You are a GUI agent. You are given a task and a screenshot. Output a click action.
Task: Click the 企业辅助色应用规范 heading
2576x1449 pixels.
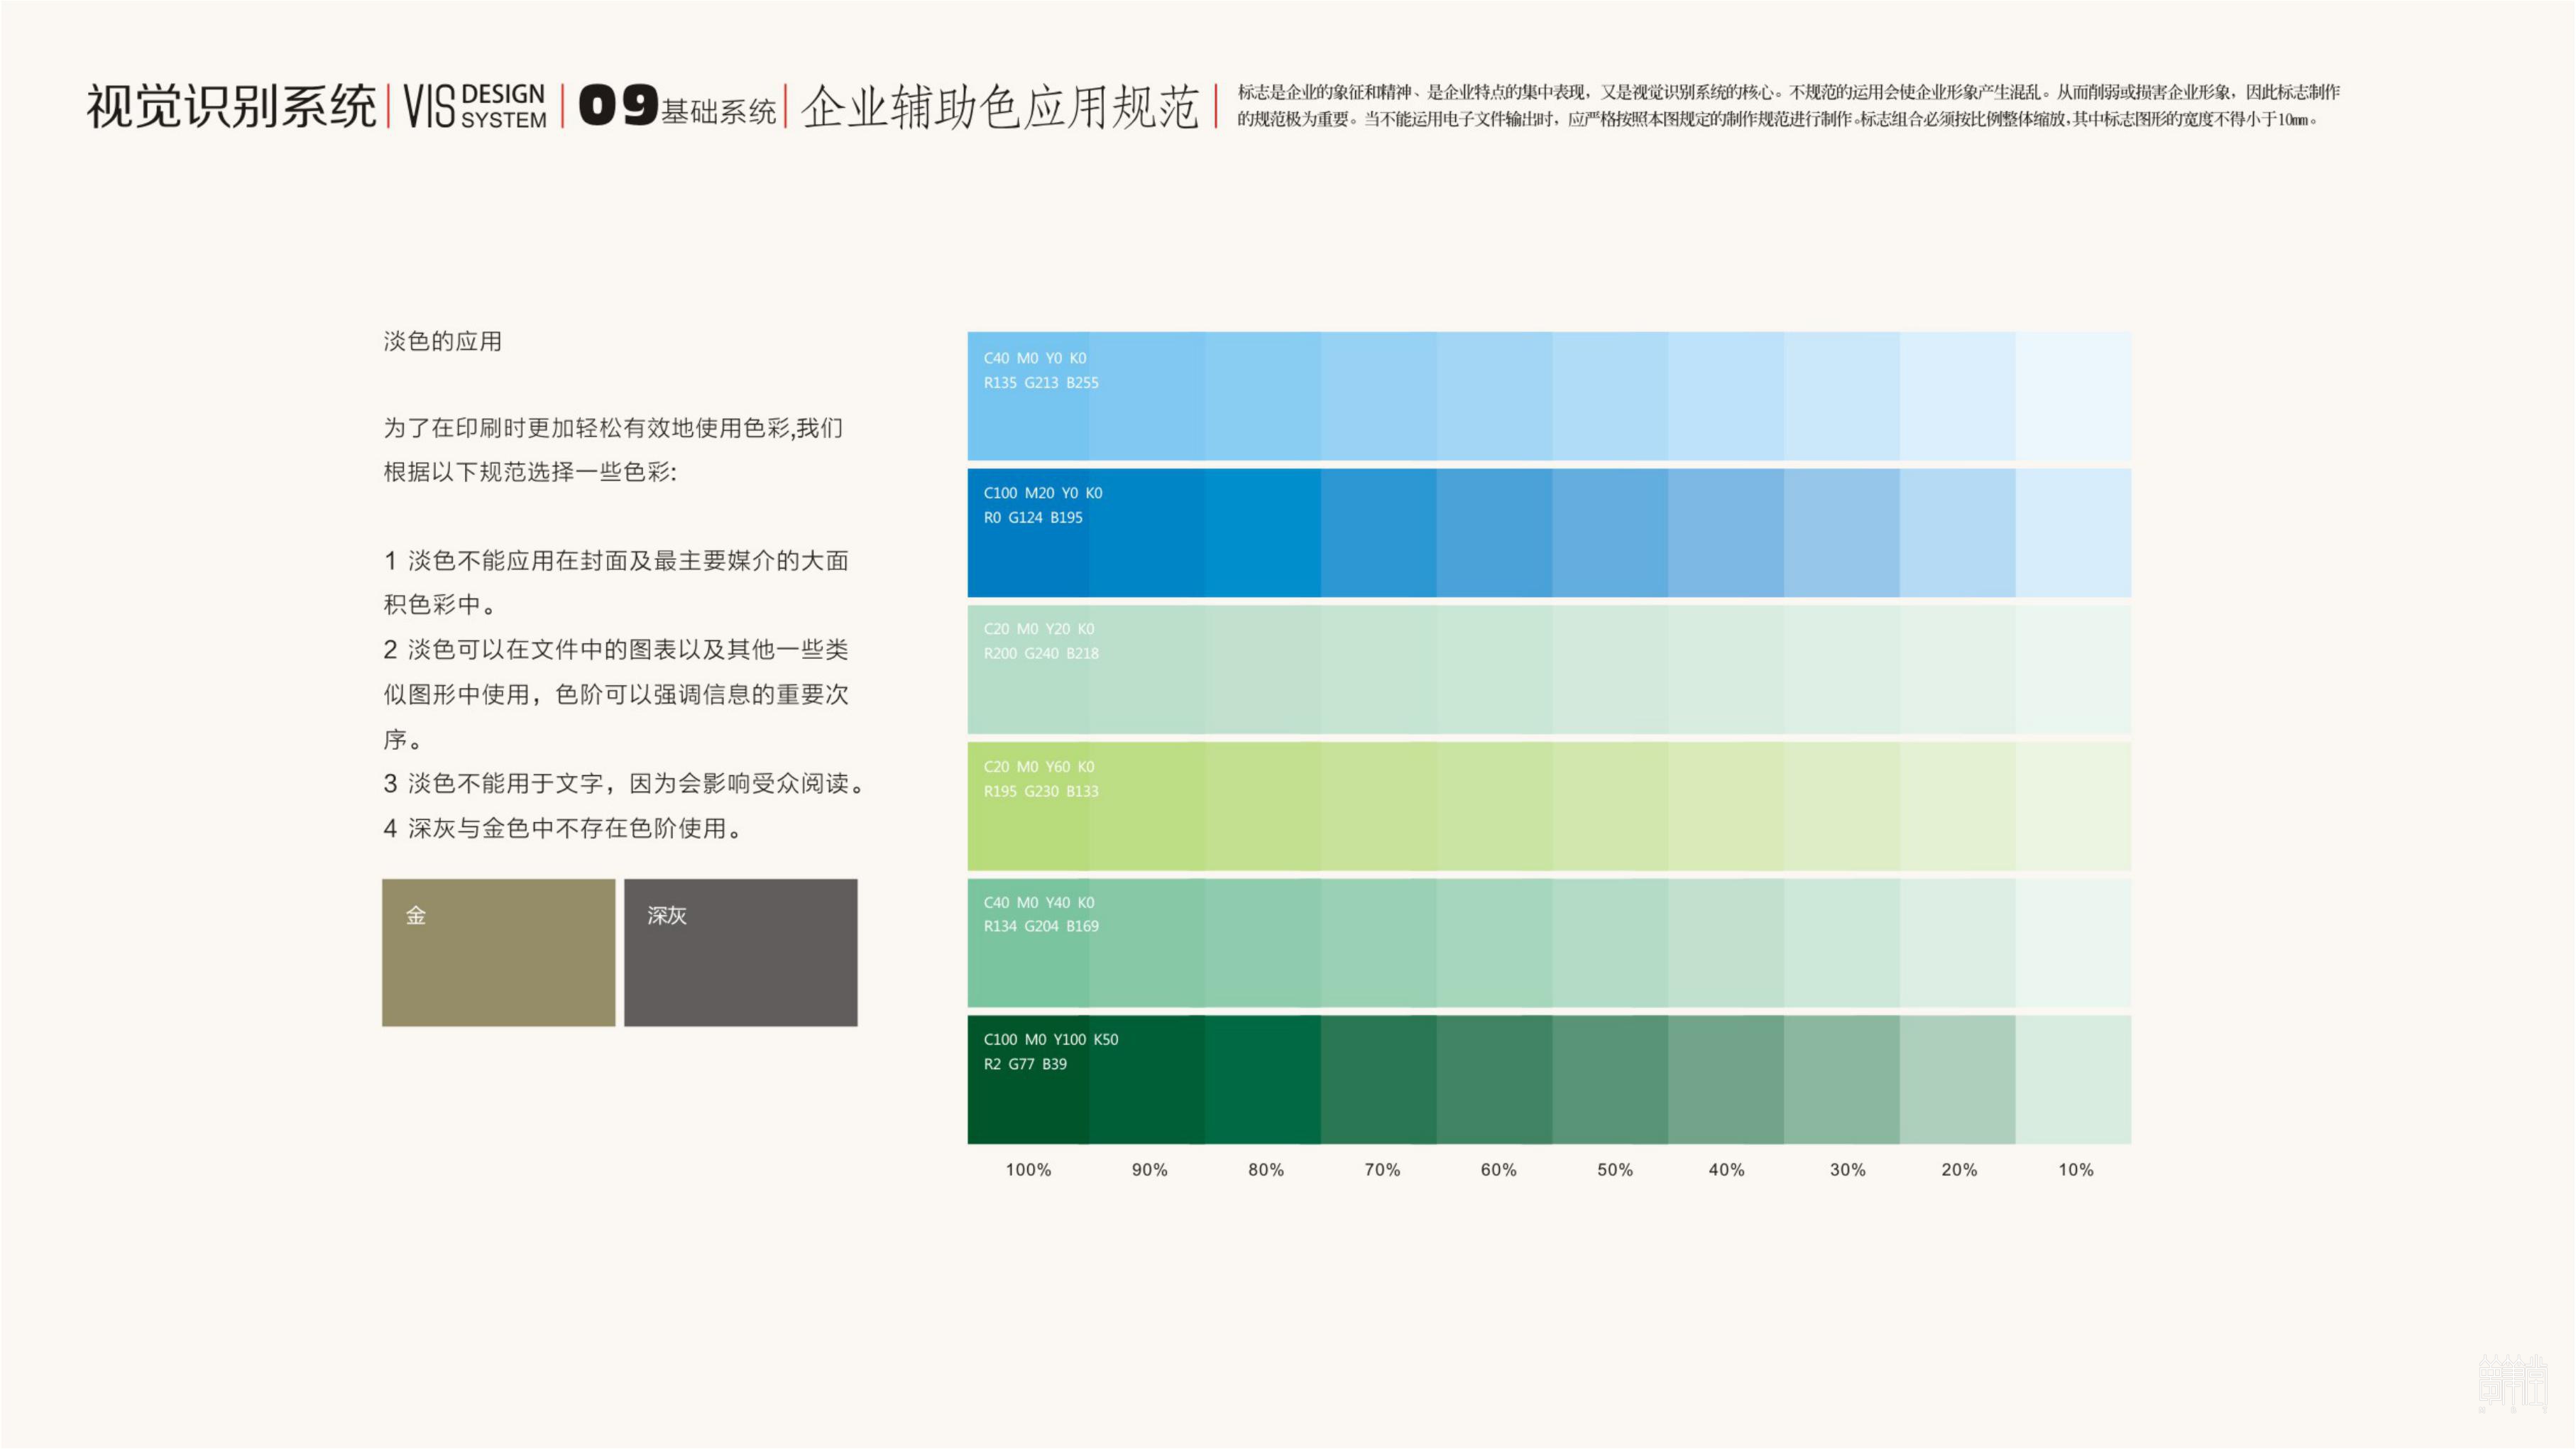pyautogui.click(x=999, y=106)
